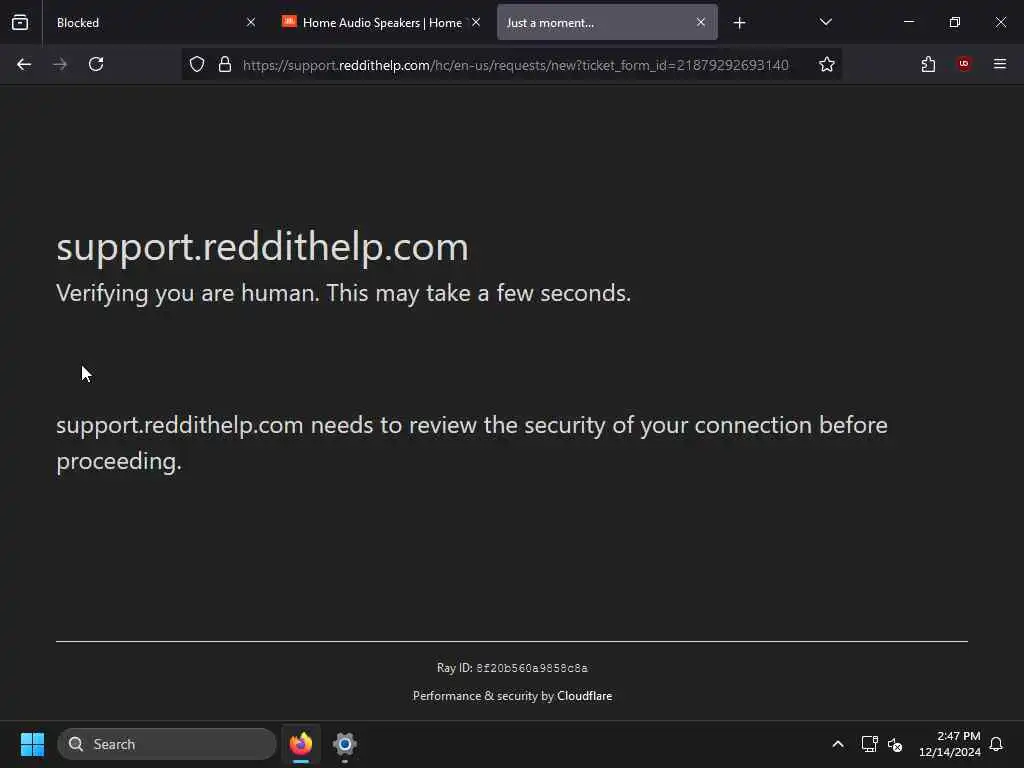
Task: View site security lock information
Action: pos(225,64)
